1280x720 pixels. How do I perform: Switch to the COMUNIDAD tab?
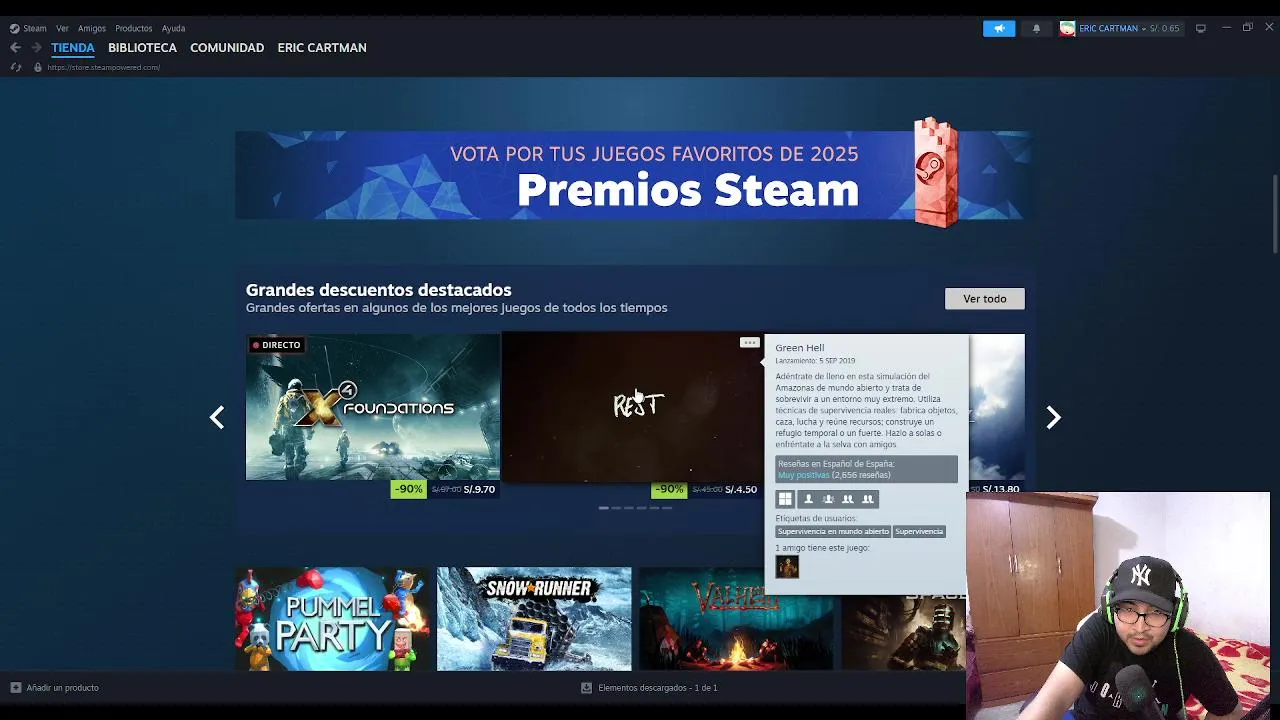pyautogui.click(x=227, y=47)
